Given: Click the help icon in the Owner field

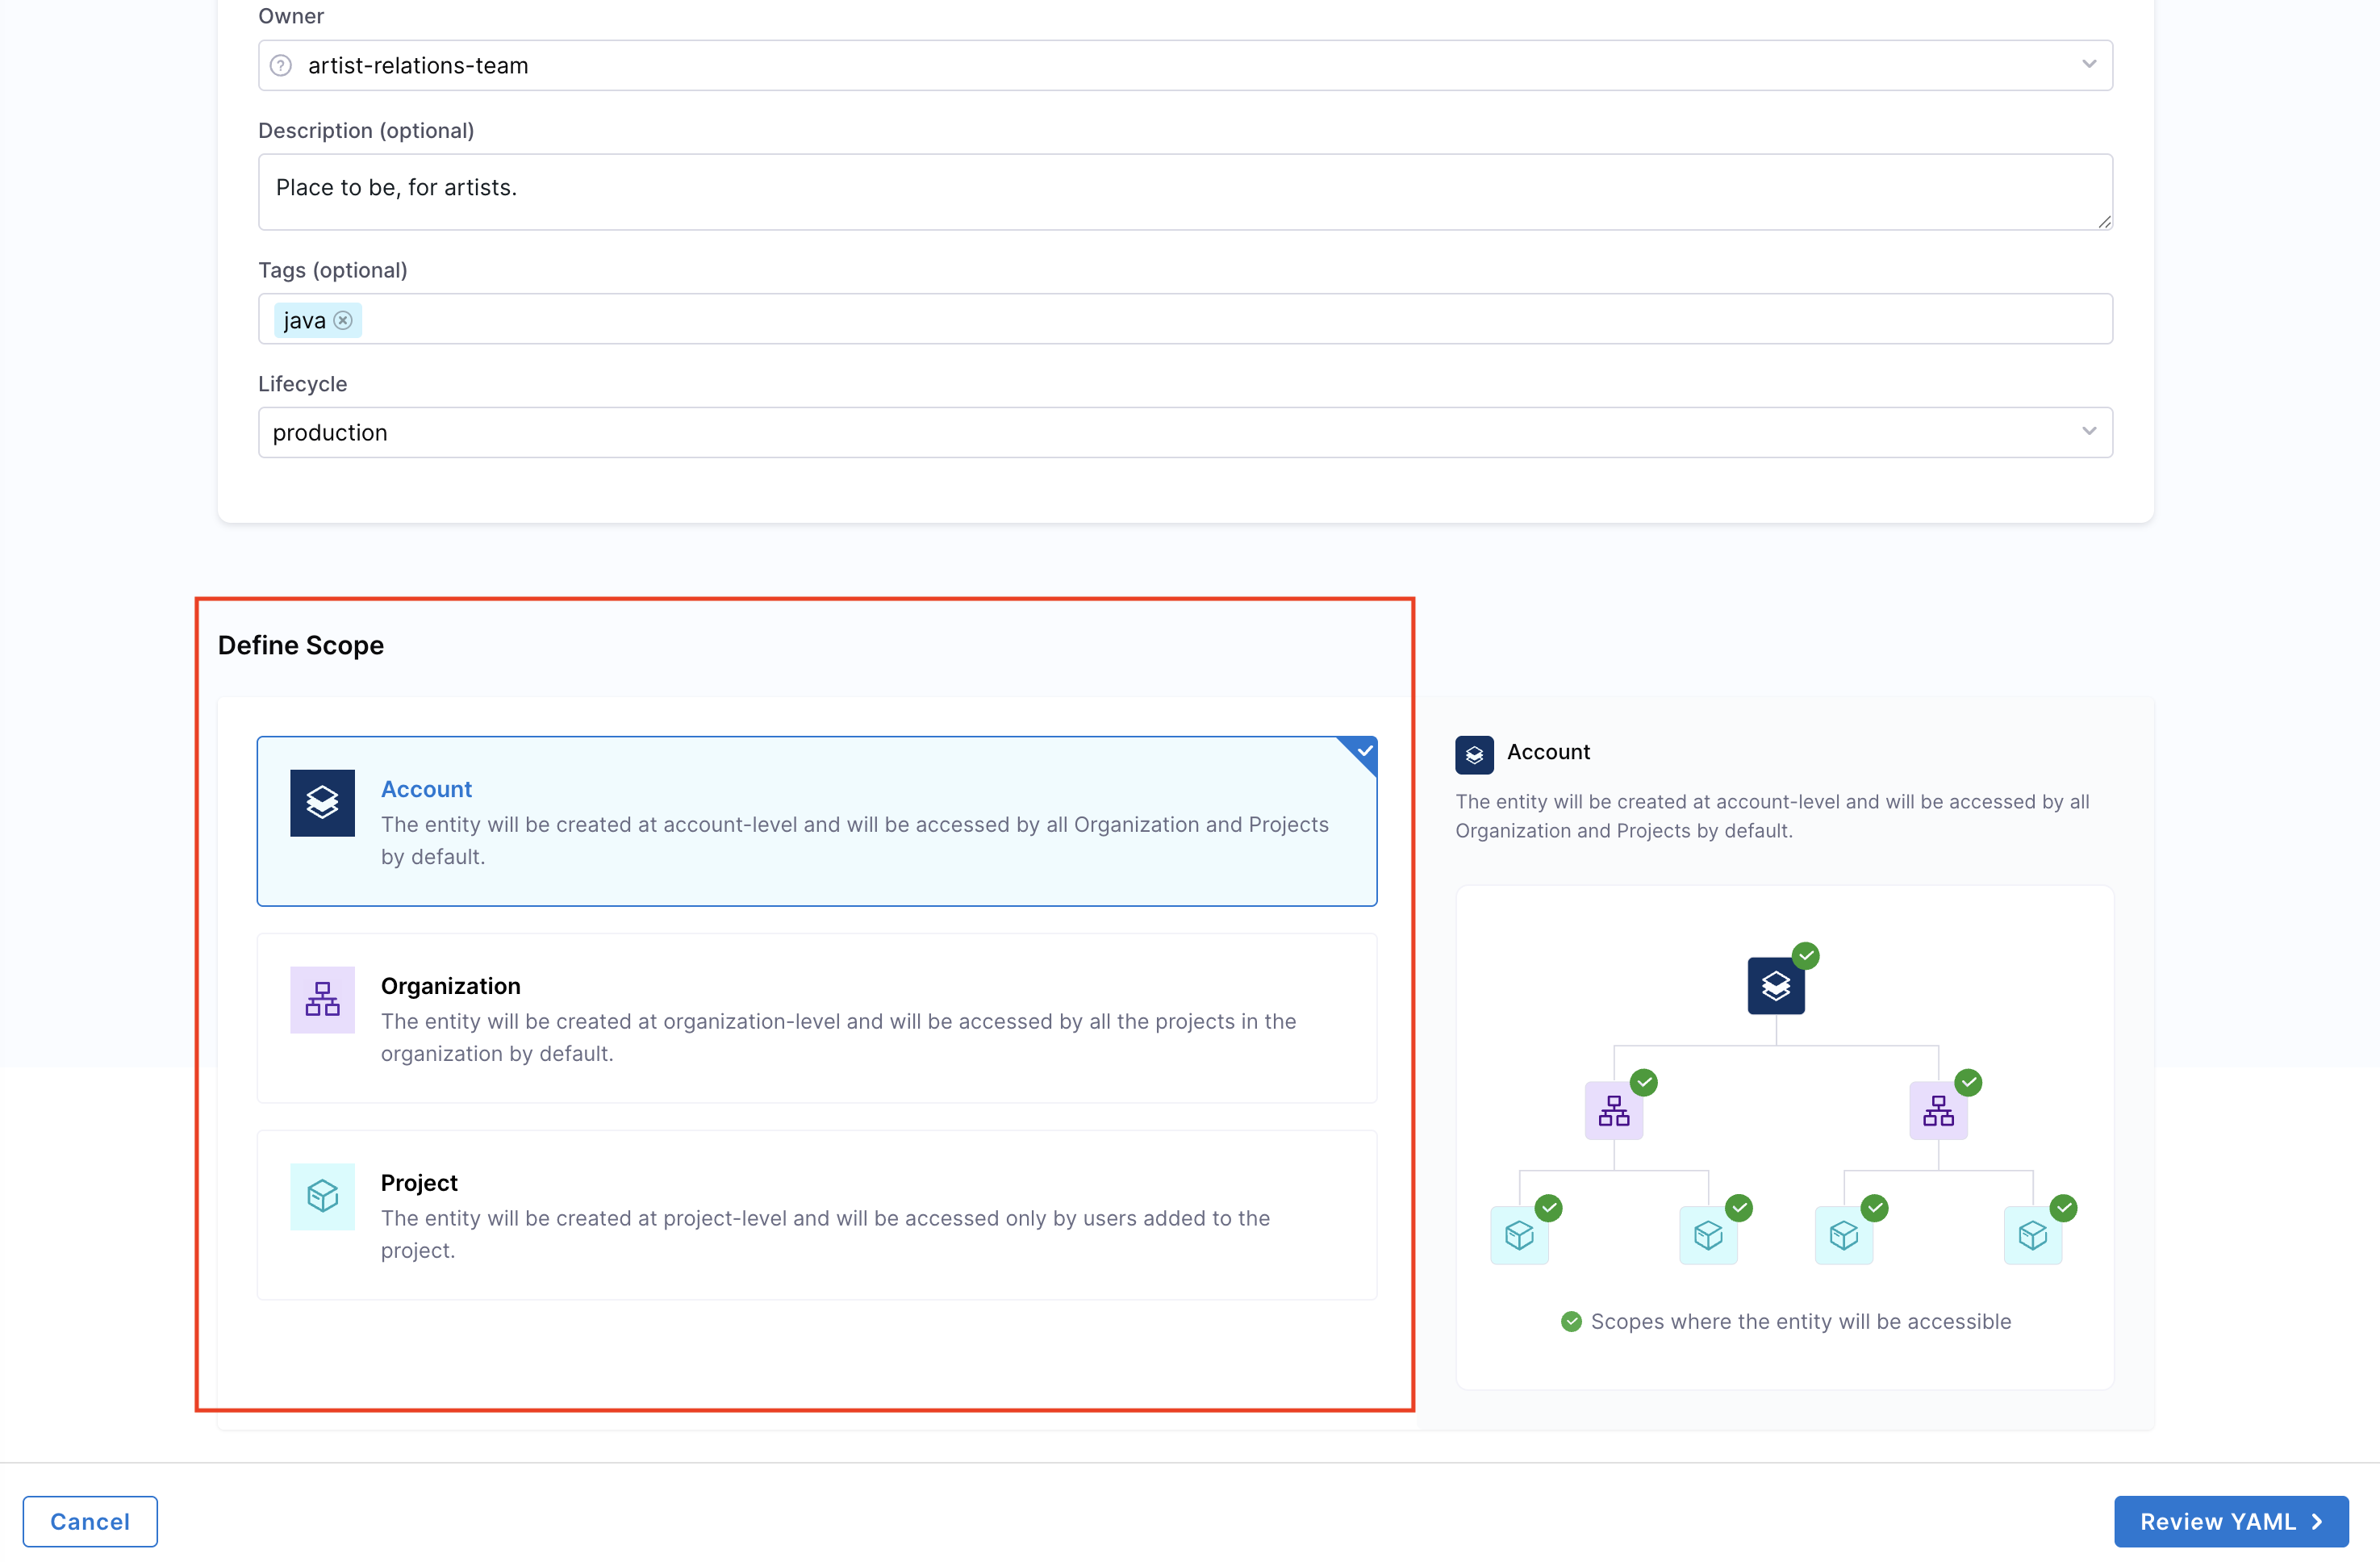Looking at the screenshot, I should pos(281,65).
